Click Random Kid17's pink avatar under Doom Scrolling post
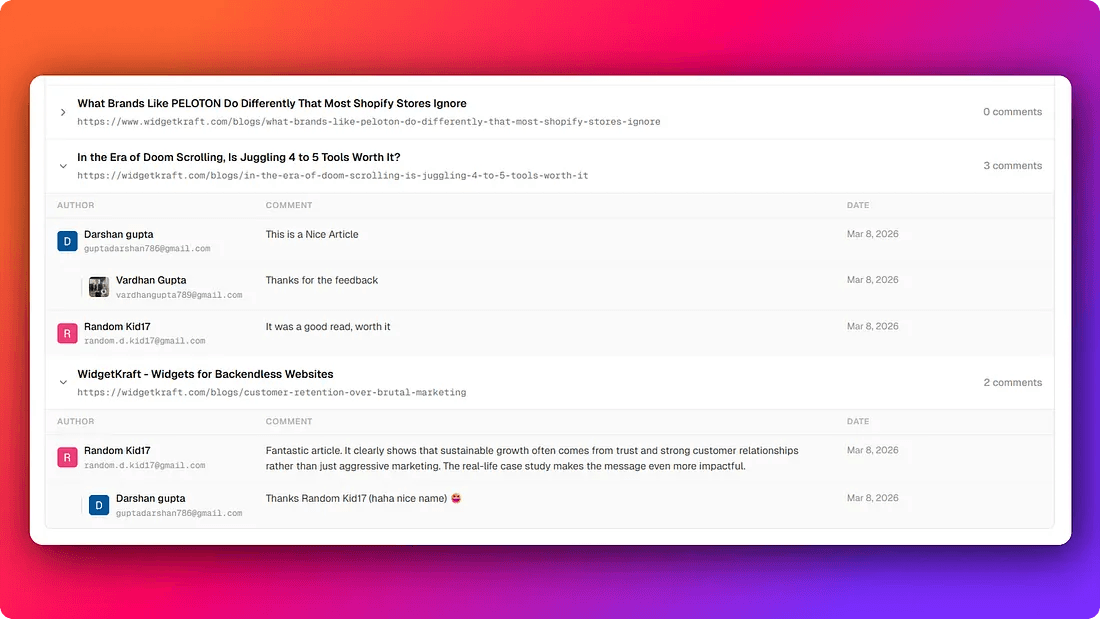This screenshot has height=619, width=1100. (x=67, y=332)
